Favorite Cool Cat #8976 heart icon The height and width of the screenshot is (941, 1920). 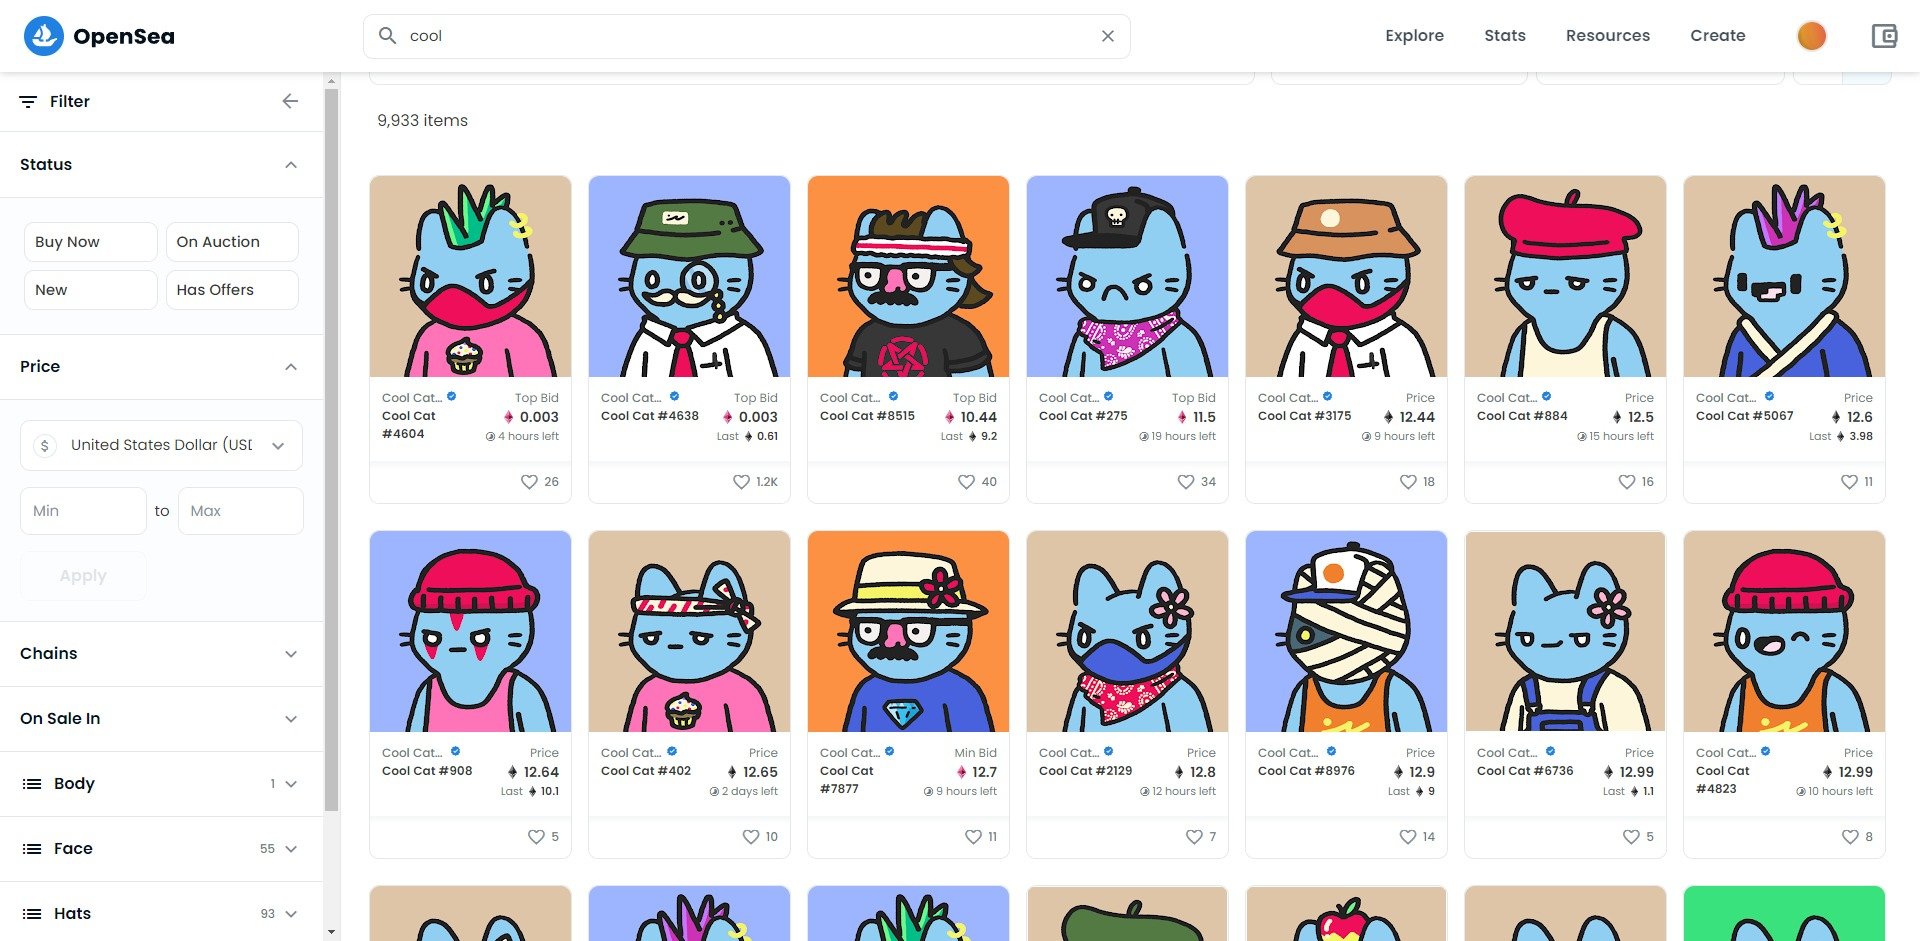(1407, 837)
